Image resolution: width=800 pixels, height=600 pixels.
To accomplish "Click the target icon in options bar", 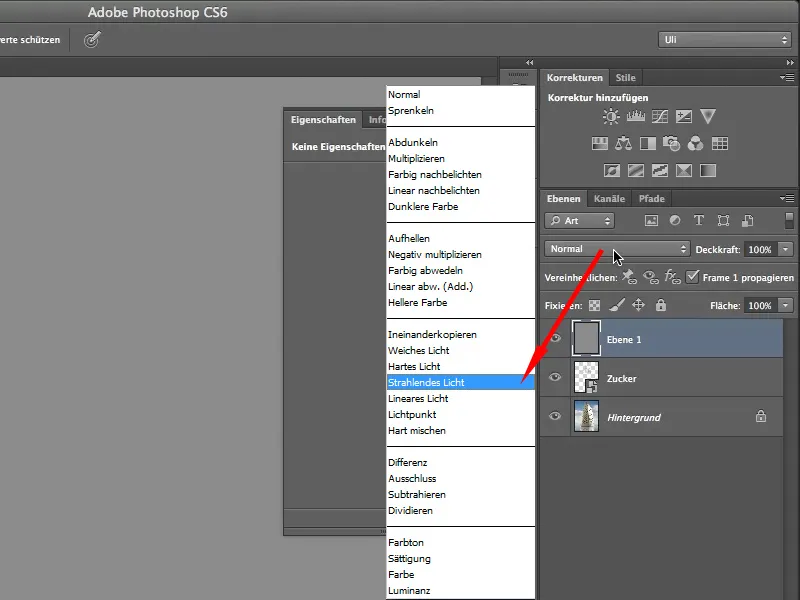I will click(92, 39).
